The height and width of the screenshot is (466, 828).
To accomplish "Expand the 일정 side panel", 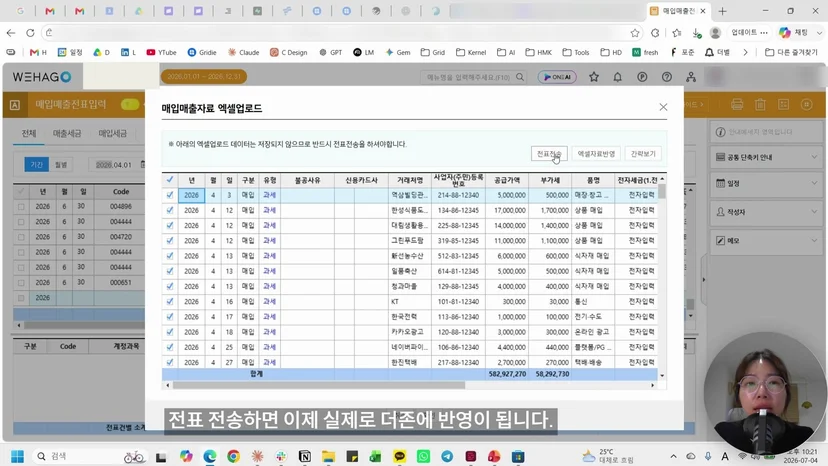I will 766,183.
